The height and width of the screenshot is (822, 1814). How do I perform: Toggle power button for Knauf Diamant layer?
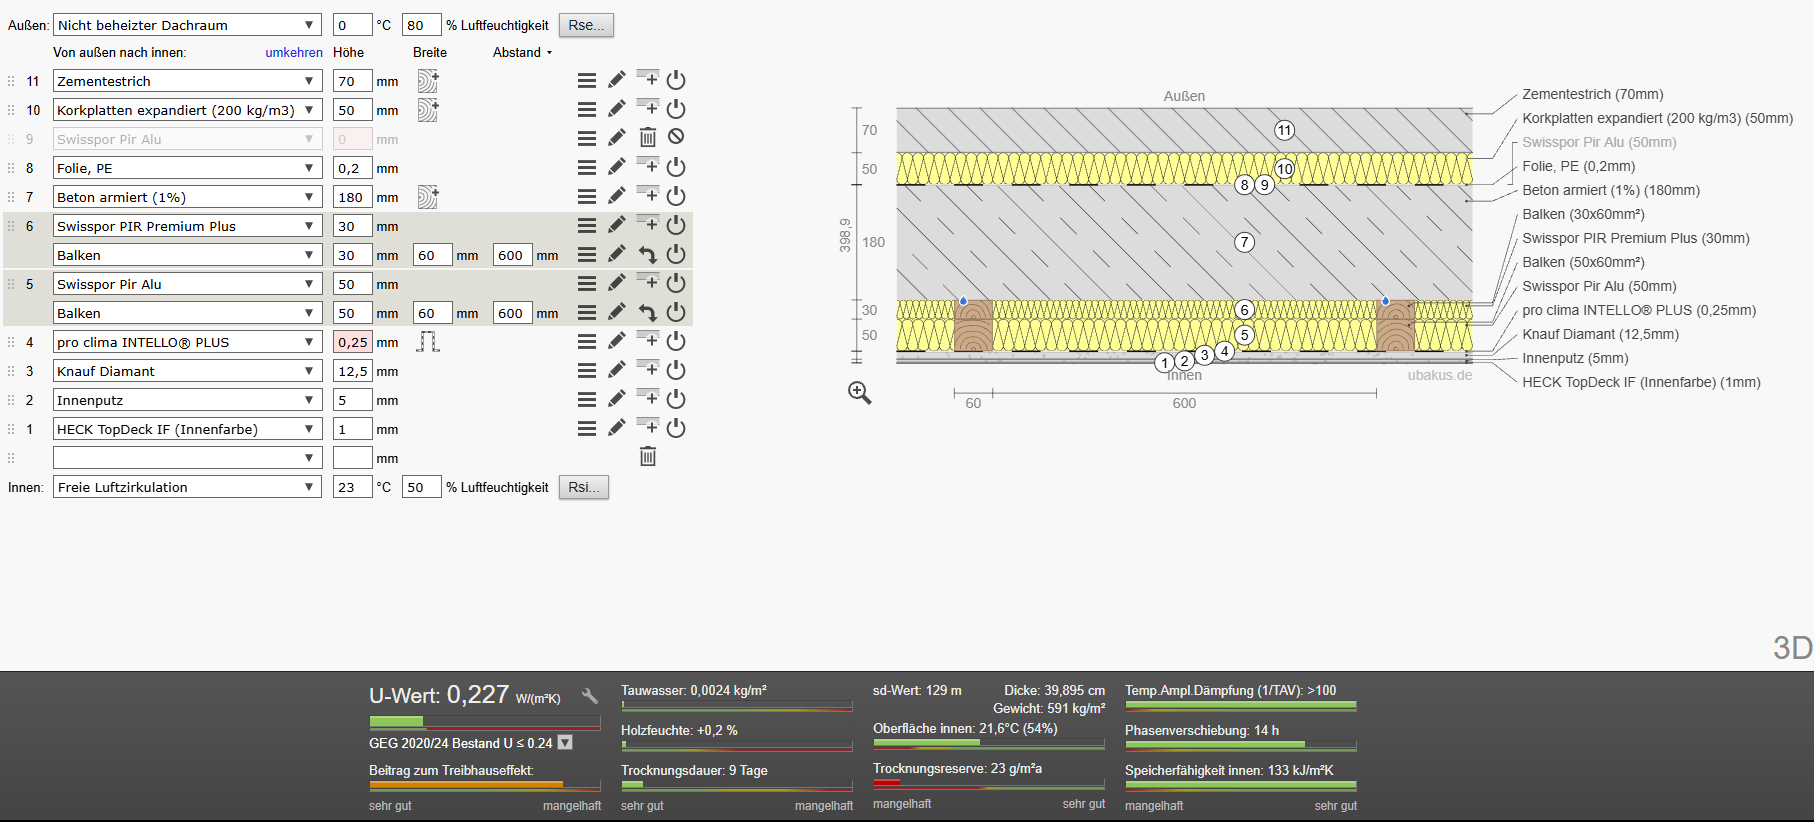pyautogui.click(x=676, y=370)
